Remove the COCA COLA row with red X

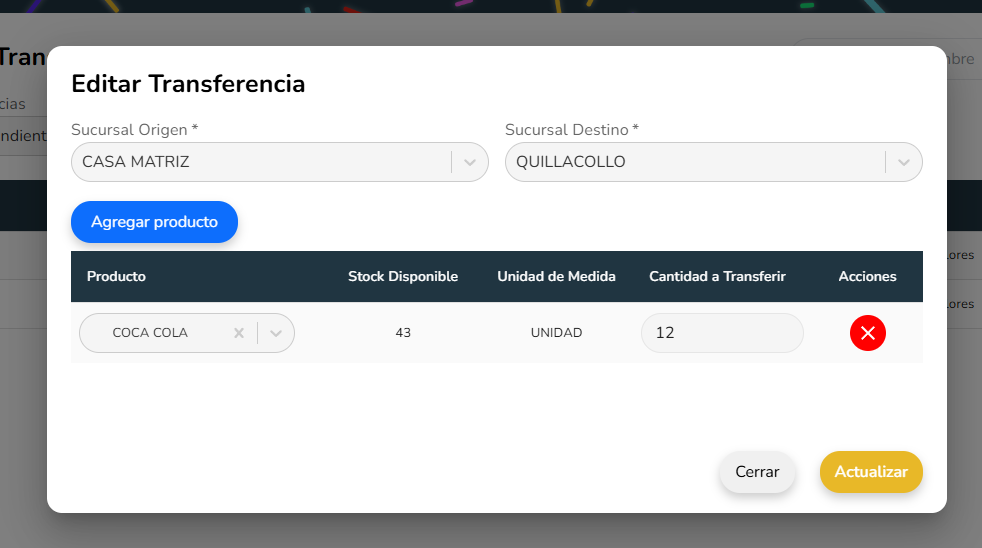(x=867, y=333)
